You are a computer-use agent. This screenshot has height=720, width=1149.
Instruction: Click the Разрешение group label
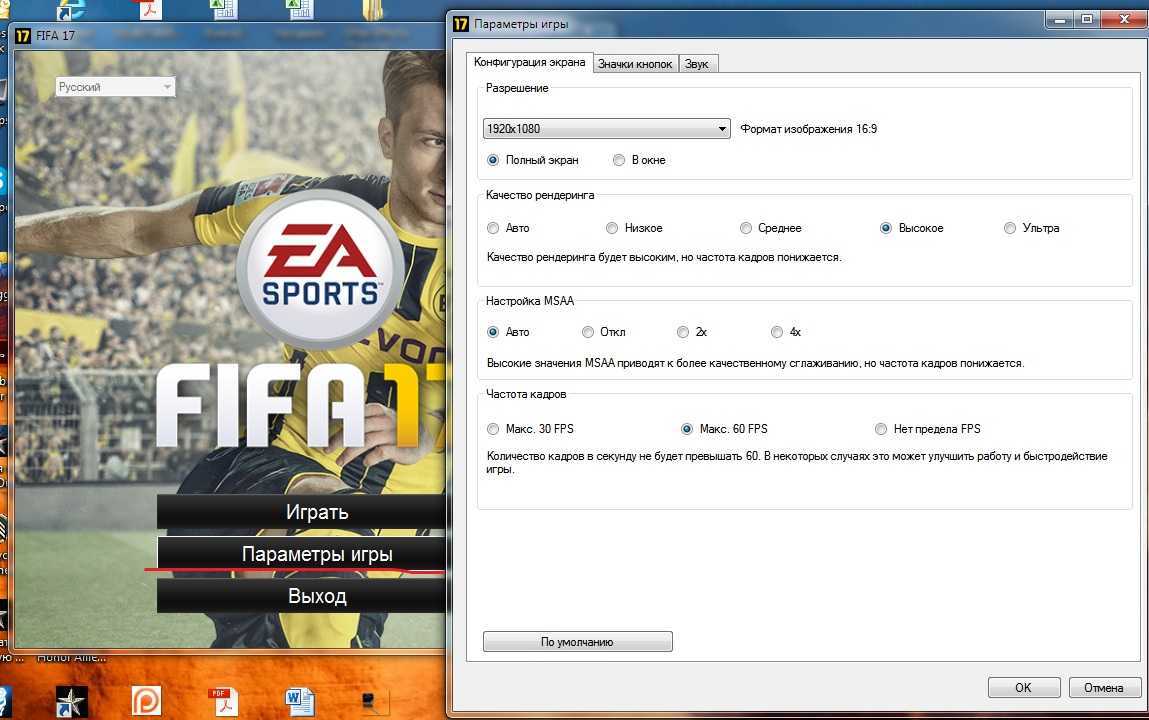pyautogui.click(x=517, y=88)
